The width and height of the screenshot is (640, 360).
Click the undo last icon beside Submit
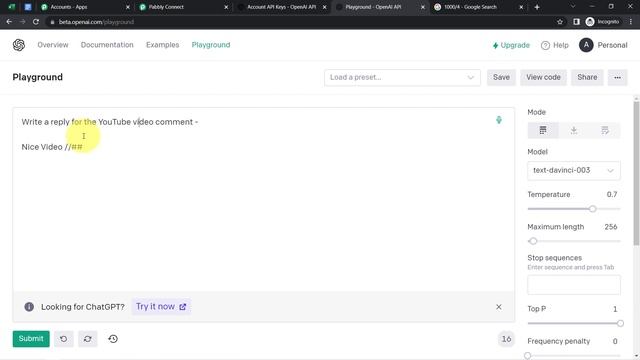coord(64,339)
